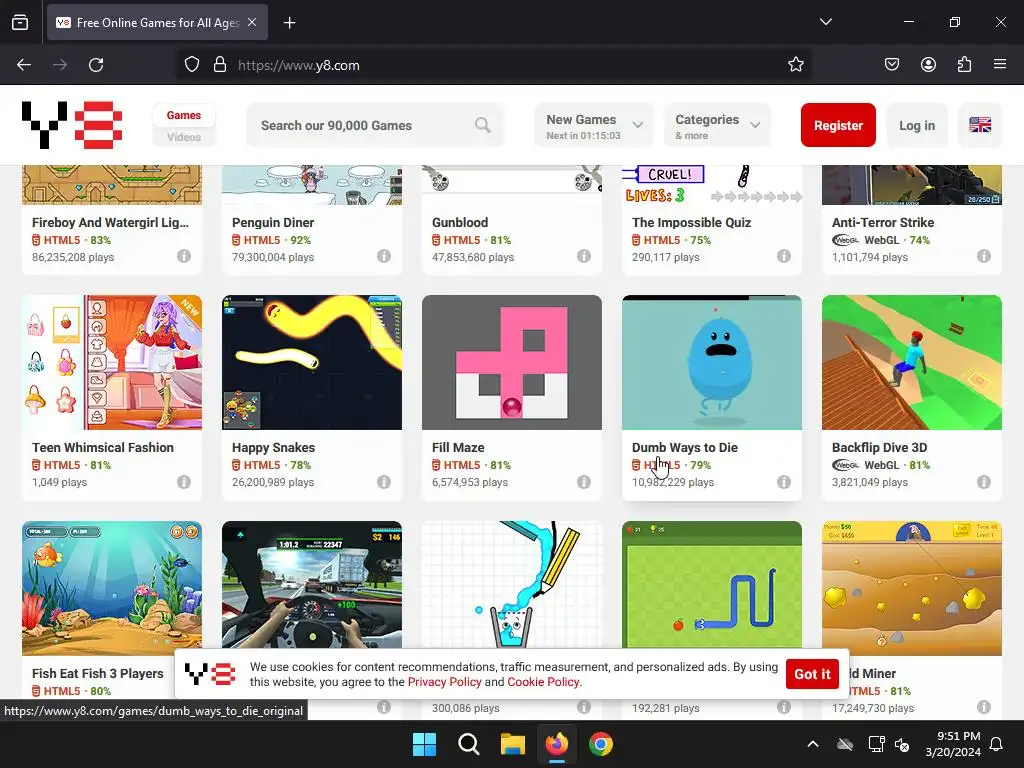Show info for Dumb Ways to Die

point(784,482)
